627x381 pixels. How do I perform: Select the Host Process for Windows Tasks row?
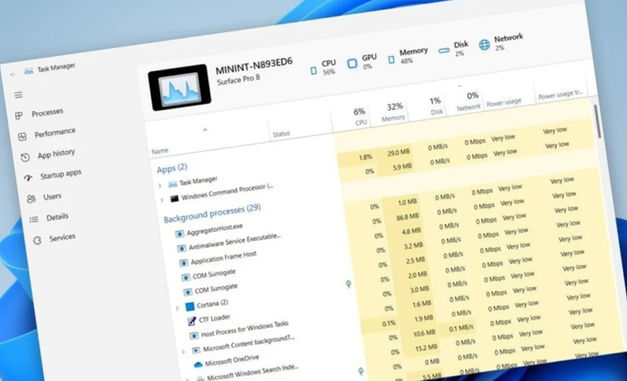244,329
